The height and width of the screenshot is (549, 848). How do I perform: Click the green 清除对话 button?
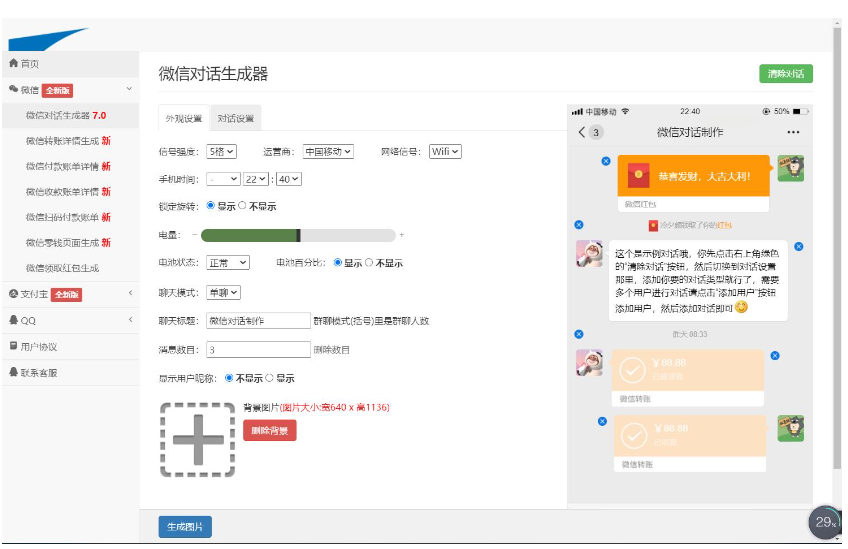786,74
